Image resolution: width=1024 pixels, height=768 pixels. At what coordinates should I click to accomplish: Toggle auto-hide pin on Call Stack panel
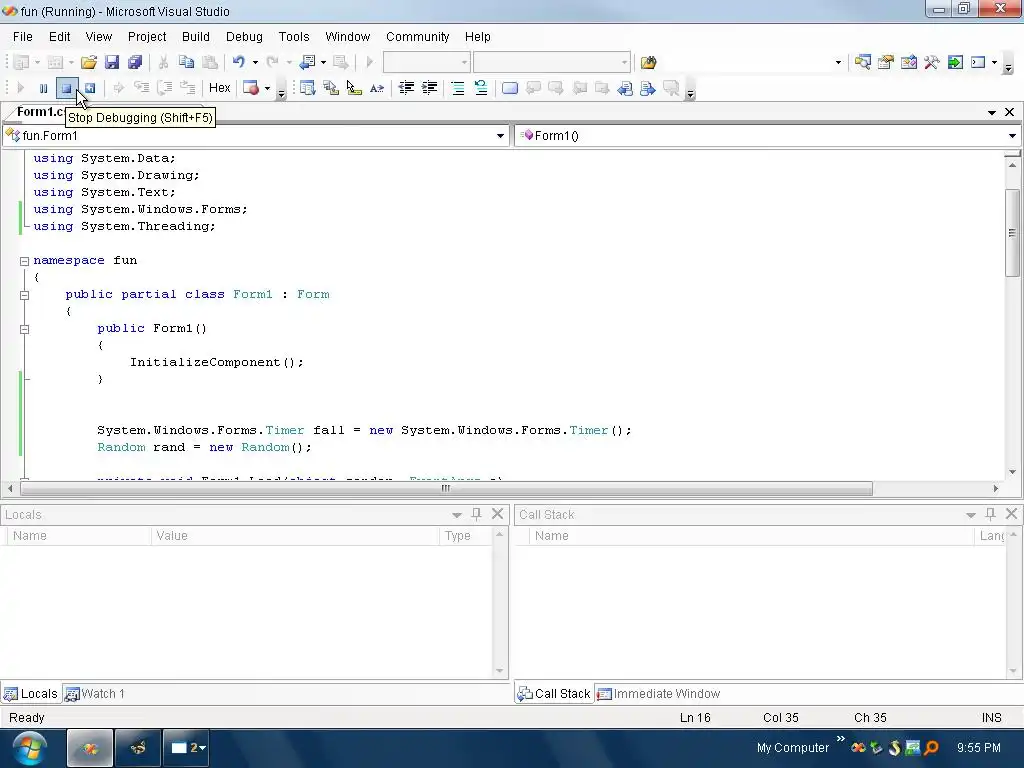pos(990,515)
